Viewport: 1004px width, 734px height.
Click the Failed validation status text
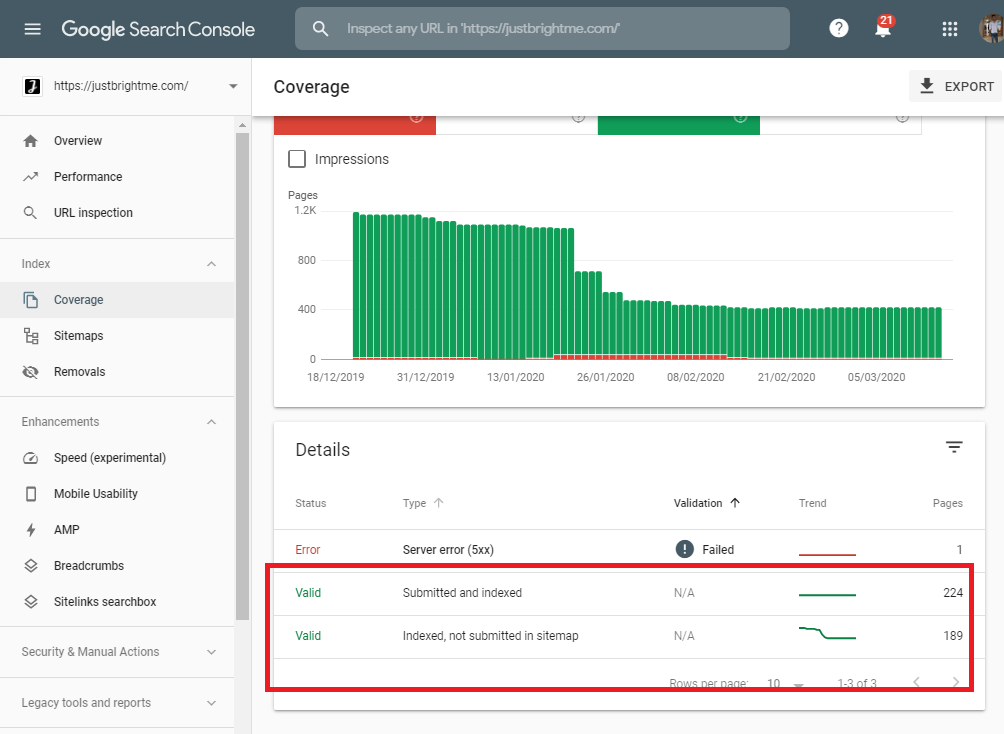click(x=718, y=550)
